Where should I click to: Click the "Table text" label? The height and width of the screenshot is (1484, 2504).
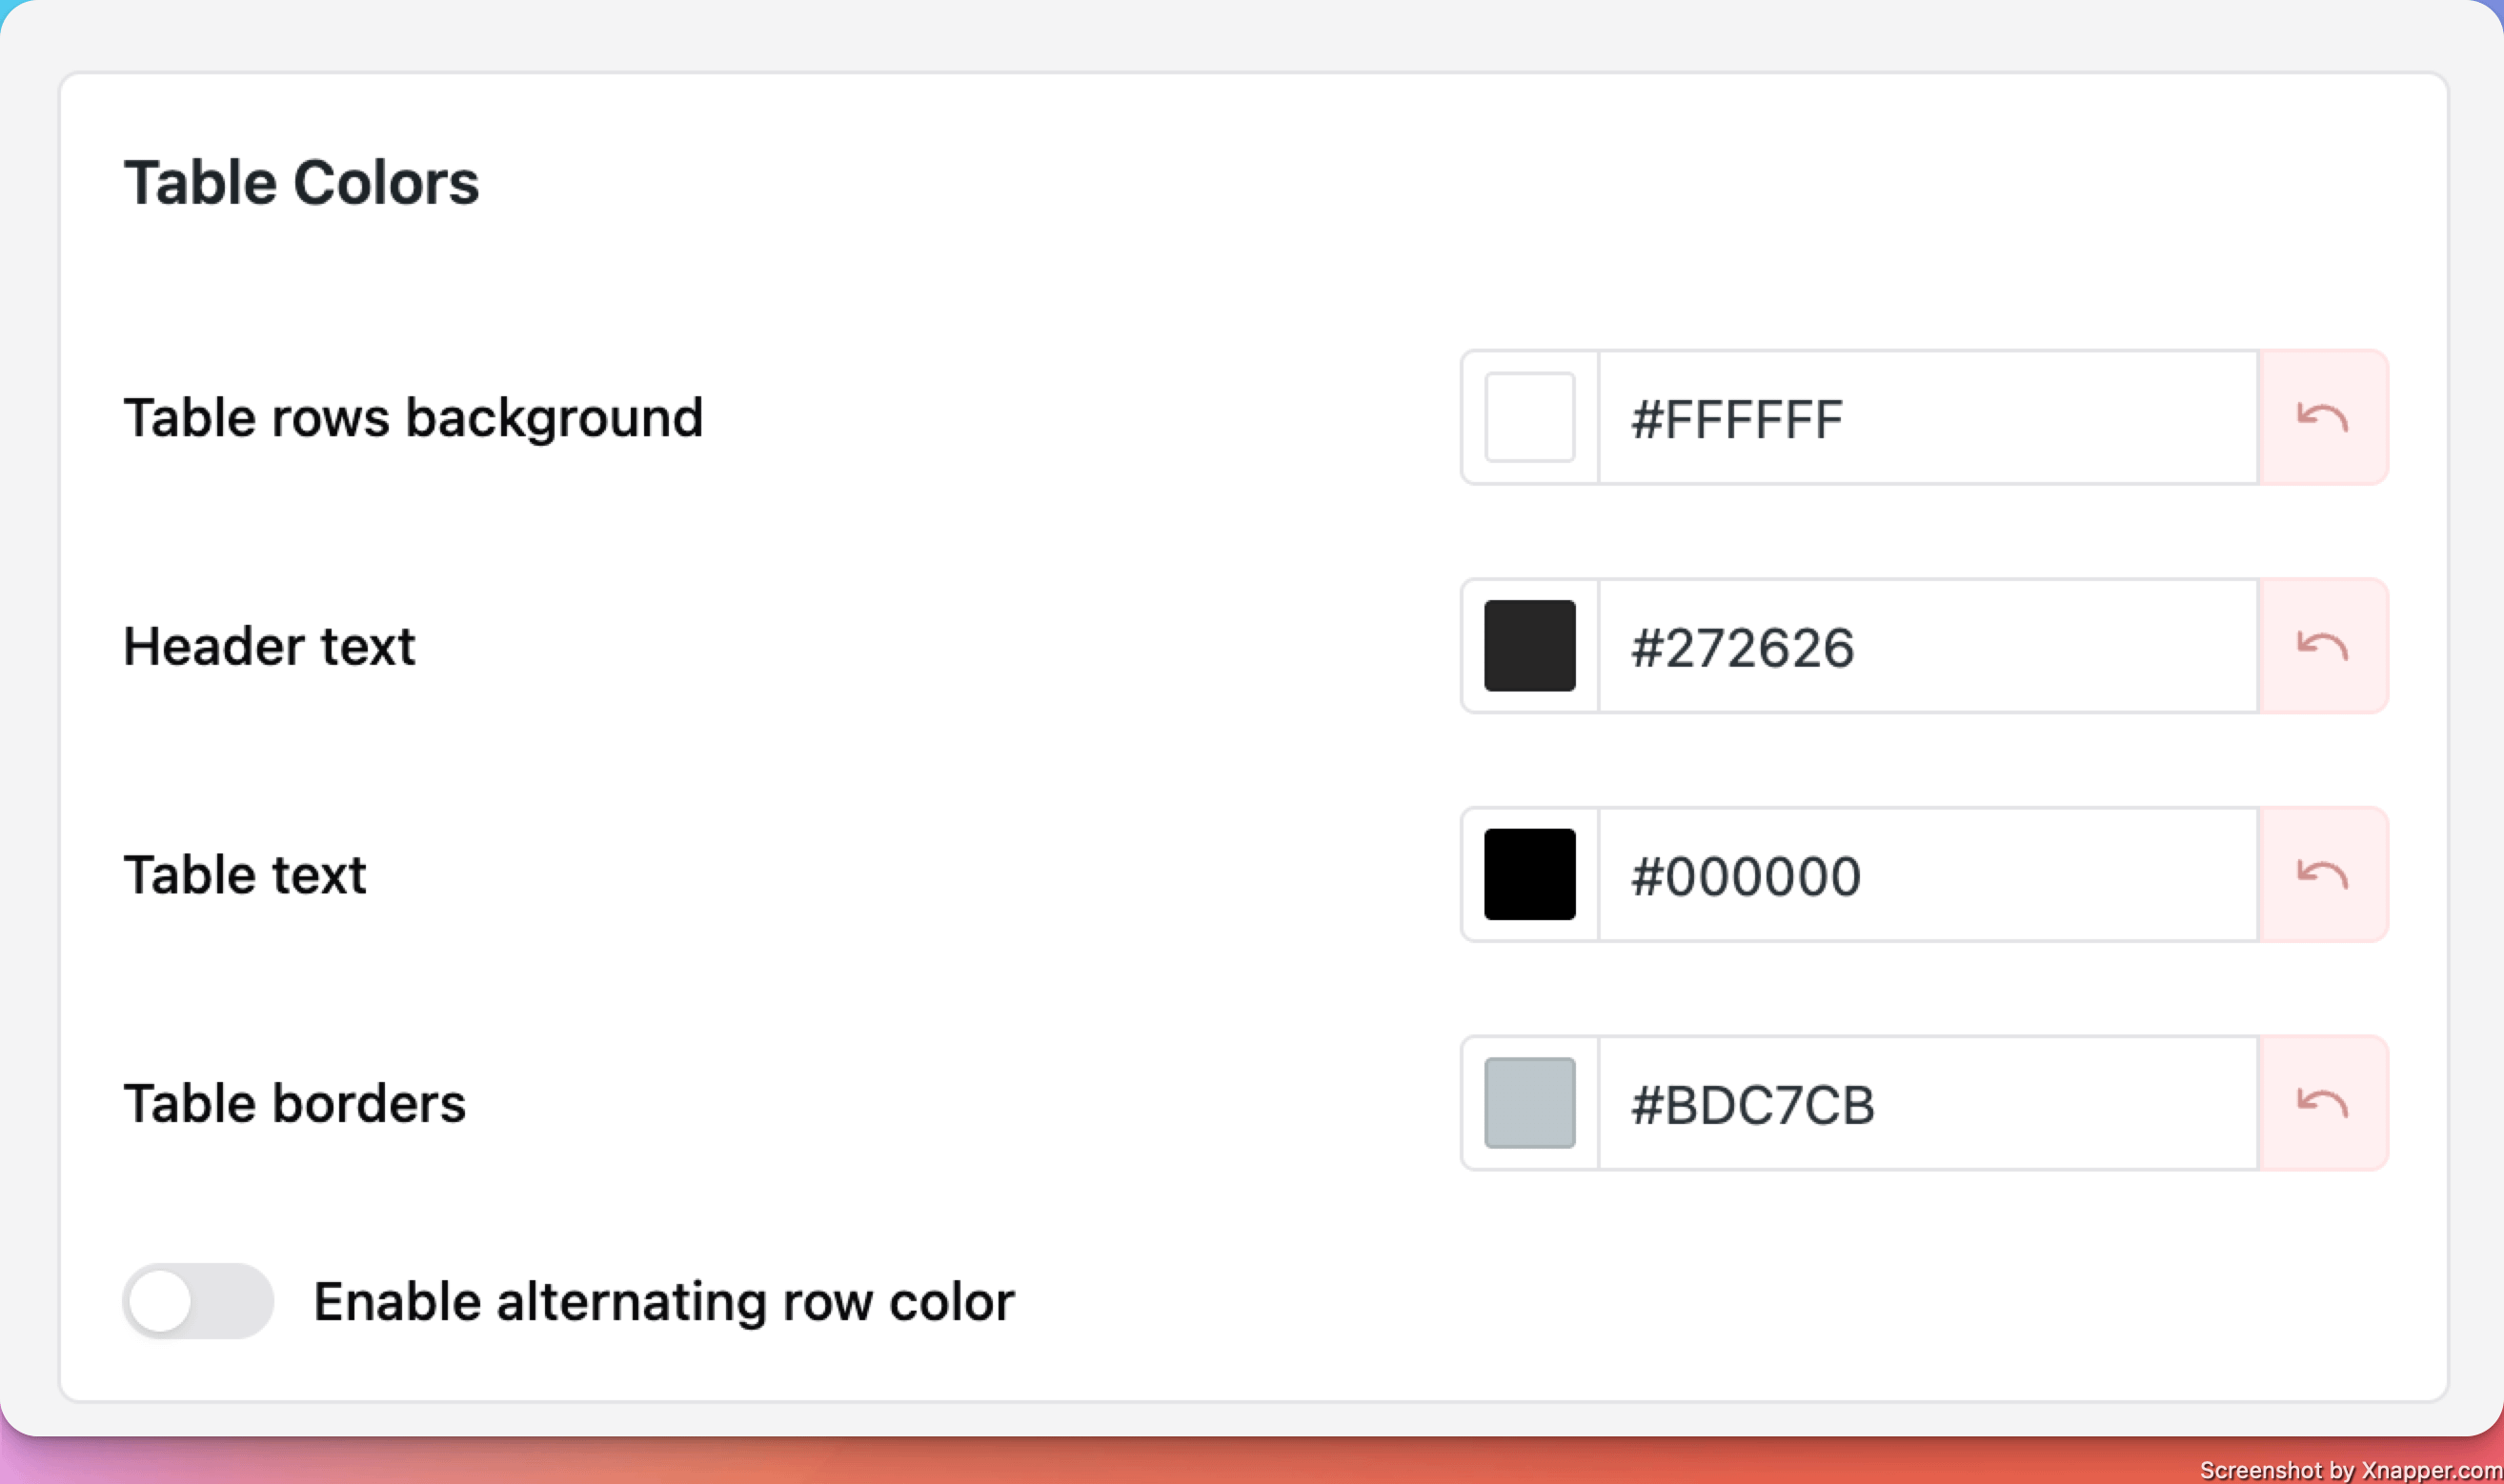[245, 875]
